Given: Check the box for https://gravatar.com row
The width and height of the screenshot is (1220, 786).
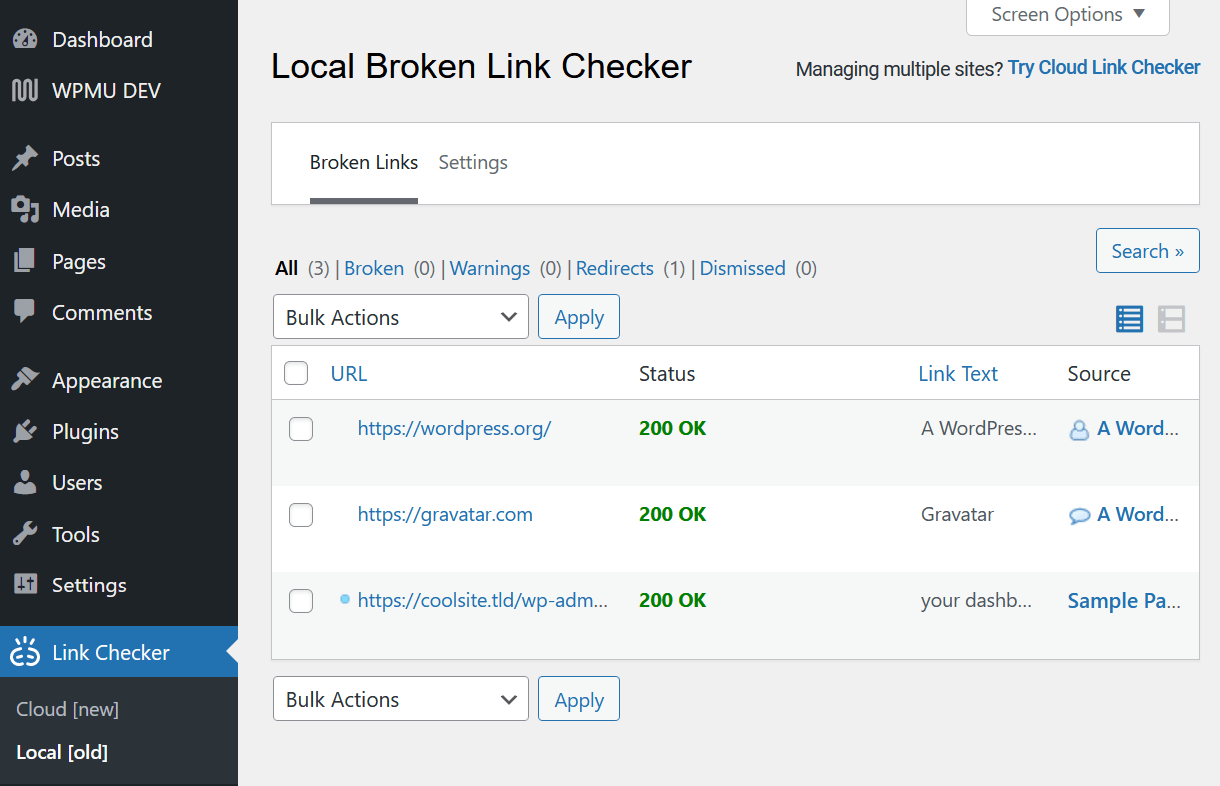Looking at the screenshot, I should [301, 515].
